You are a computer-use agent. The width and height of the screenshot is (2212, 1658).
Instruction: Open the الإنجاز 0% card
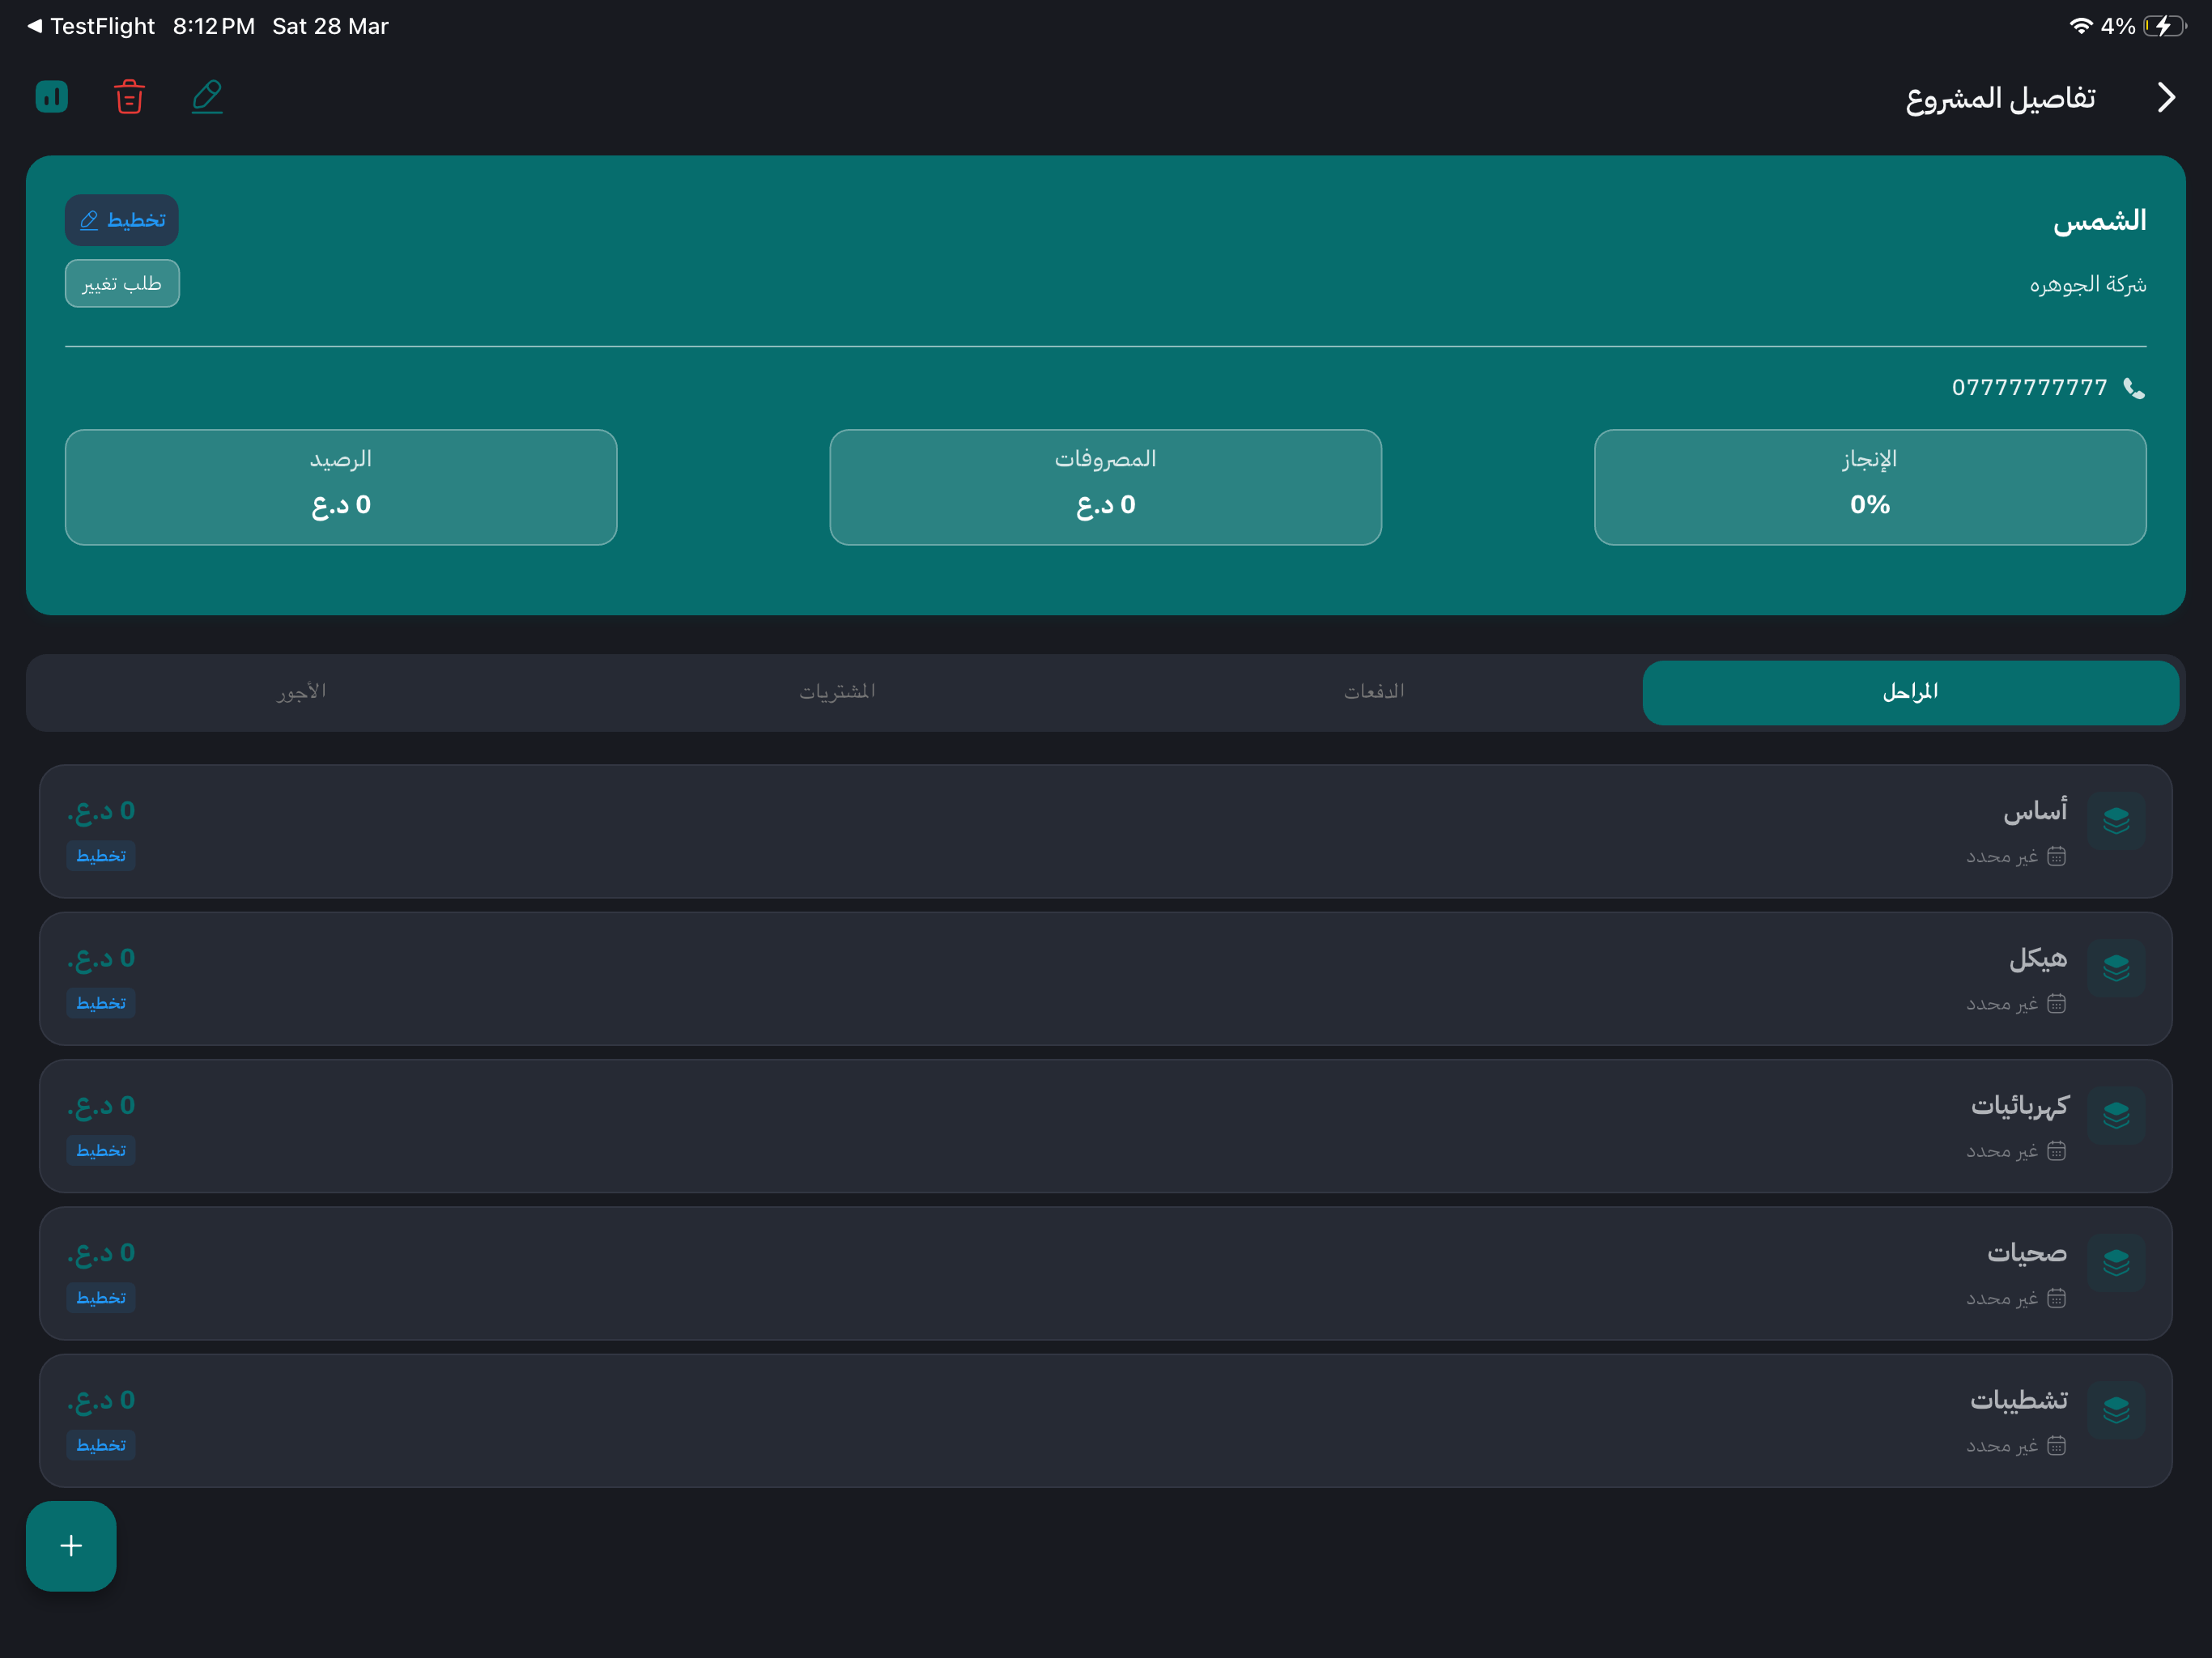tap(1870, 487)
